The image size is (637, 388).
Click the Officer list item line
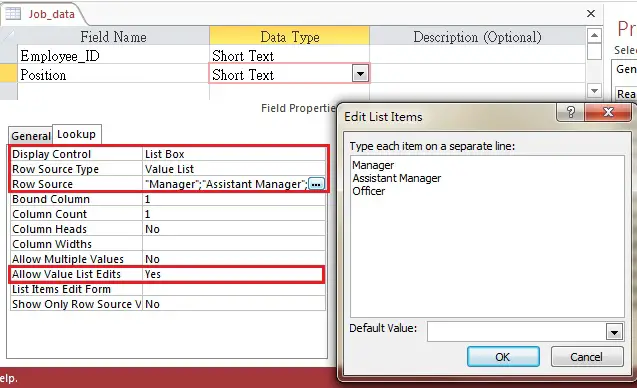(x=368, y=191)
